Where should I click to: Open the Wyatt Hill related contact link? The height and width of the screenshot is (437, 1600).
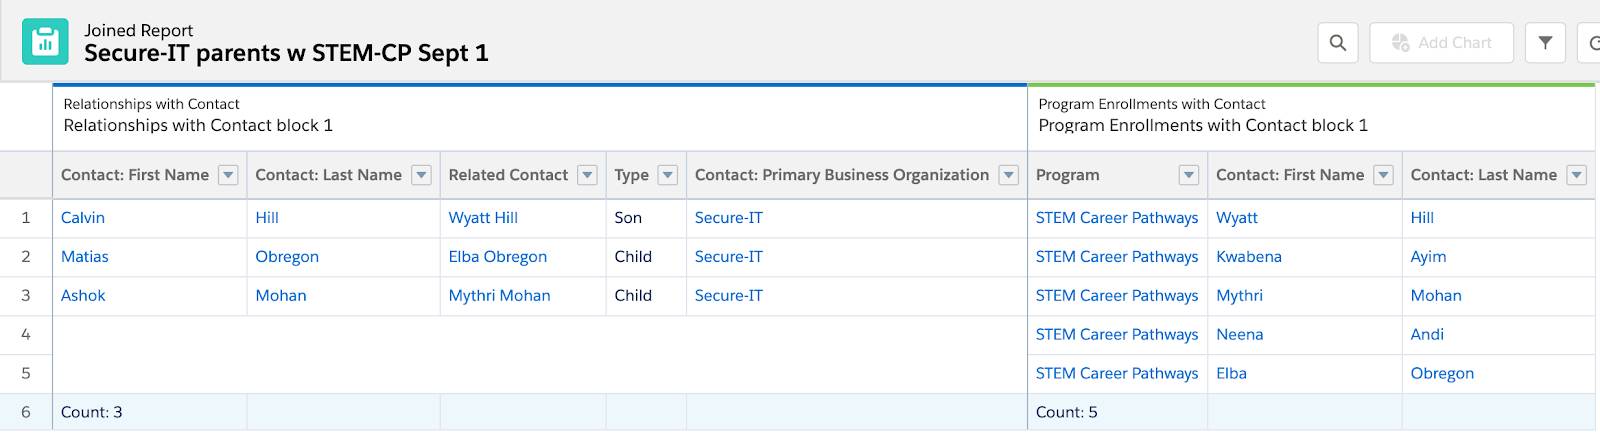[x=483, y=218]
